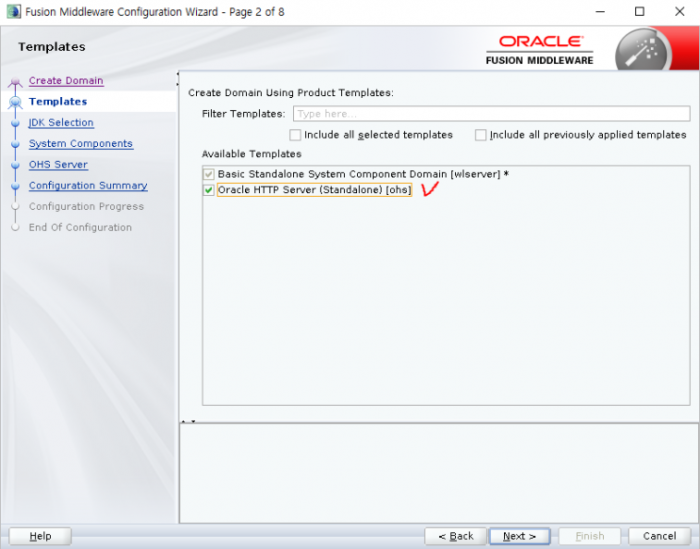
Task: Enable Include all selected templates checkbox
Action: pos(295,135)
